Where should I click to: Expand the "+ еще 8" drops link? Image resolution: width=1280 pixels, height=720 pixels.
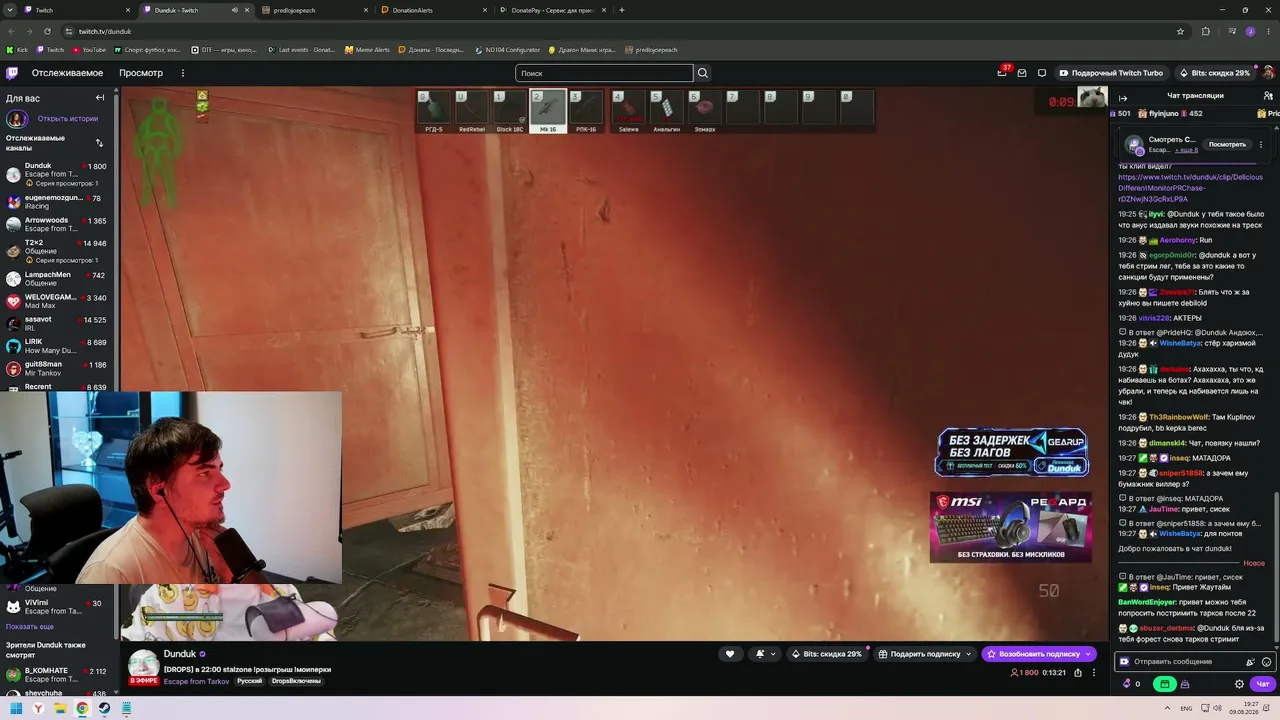point(1187,150)
